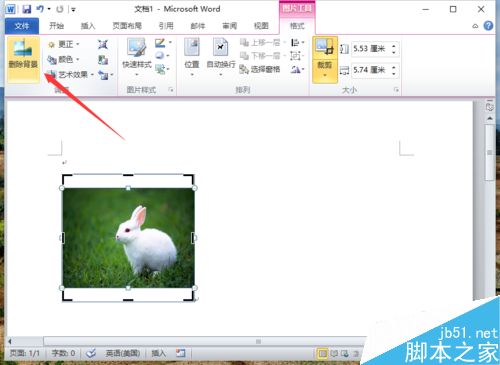Click the Change Picture icon
The height and width of the screenshot is (365, 500).
point(103,60)
